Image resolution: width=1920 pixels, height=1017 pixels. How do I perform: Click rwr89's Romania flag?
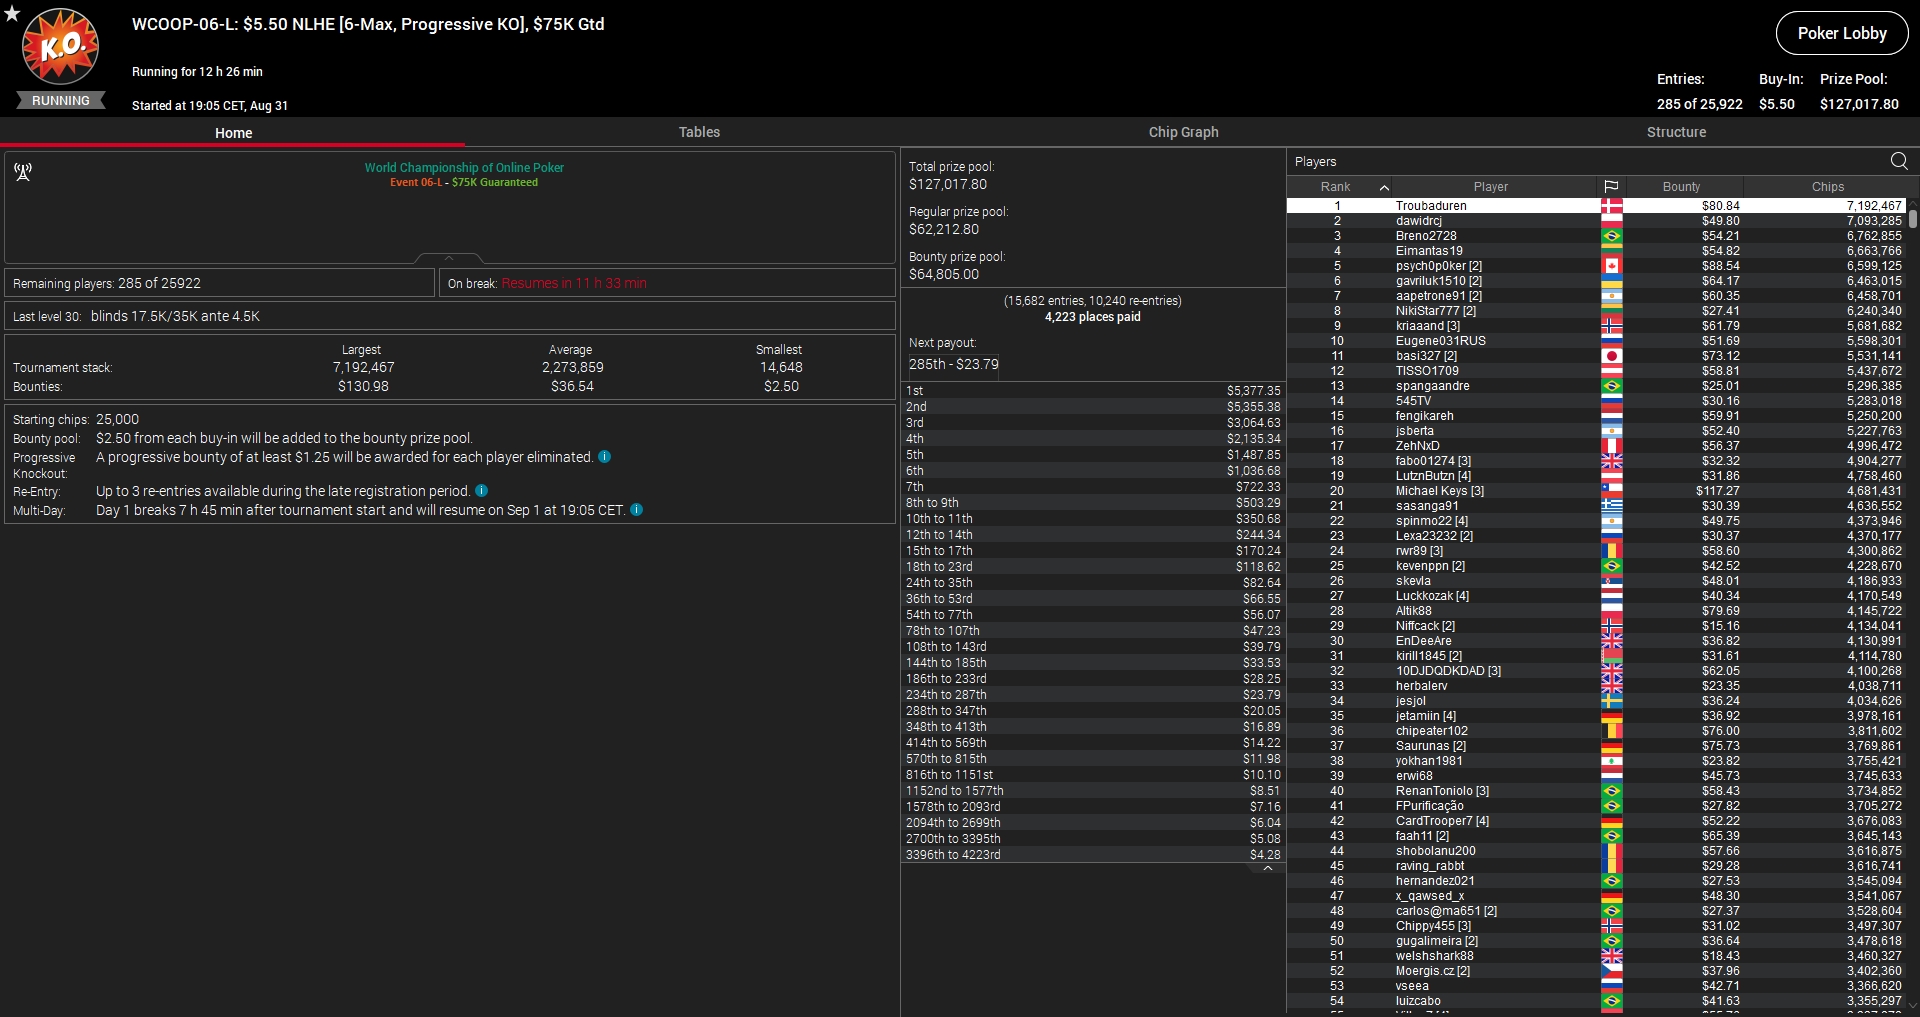coord(1611,551)
